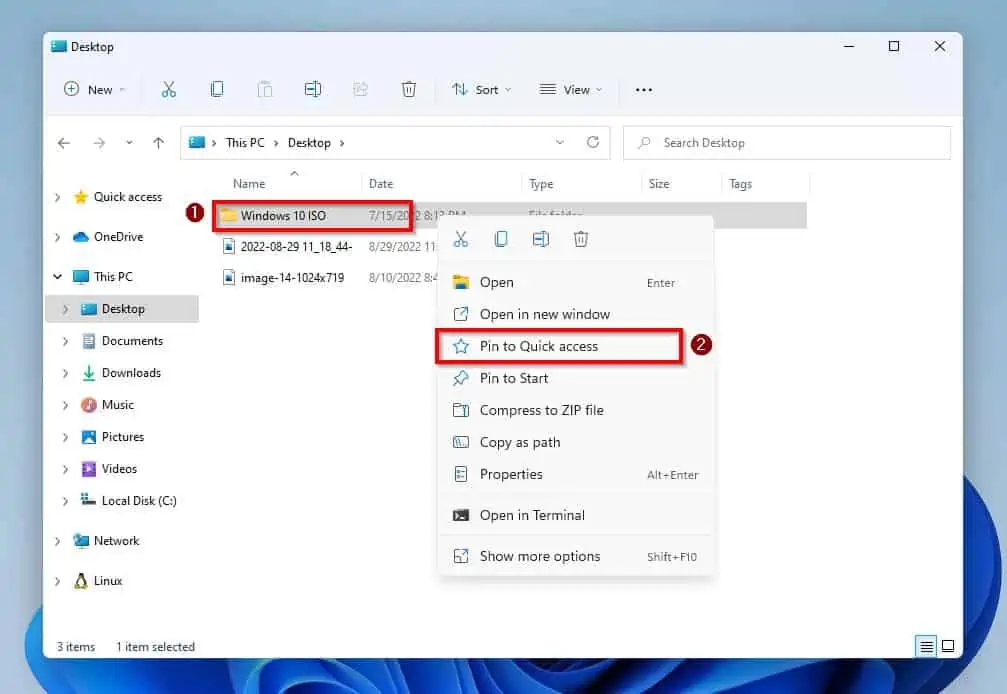
Task: Expand the Linux tree node
Action: click(x=58, y=581)
